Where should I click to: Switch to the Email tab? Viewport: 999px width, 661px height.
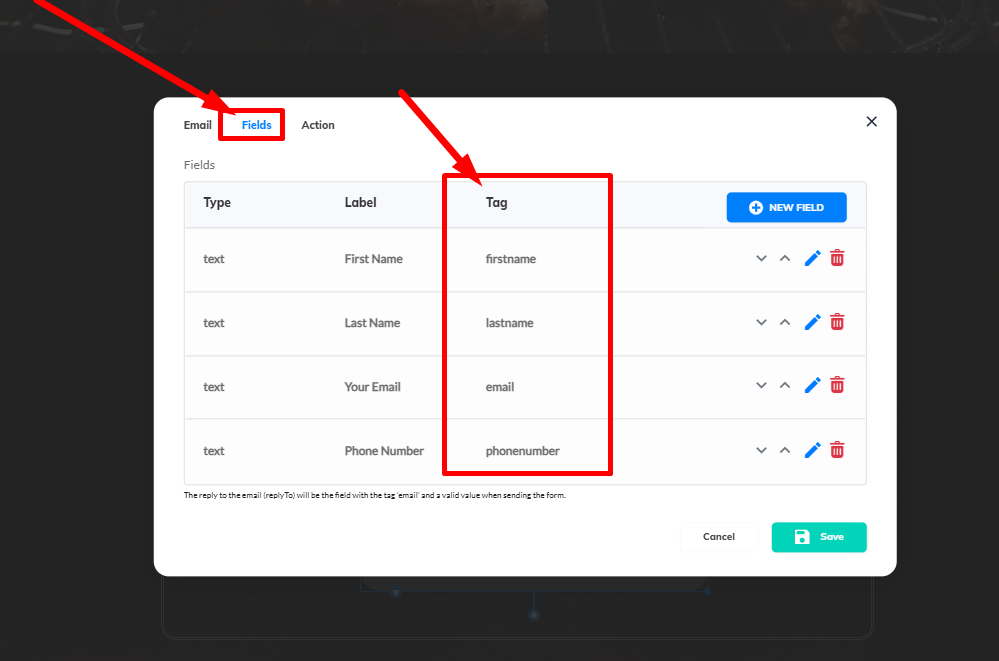pos(197,125)
